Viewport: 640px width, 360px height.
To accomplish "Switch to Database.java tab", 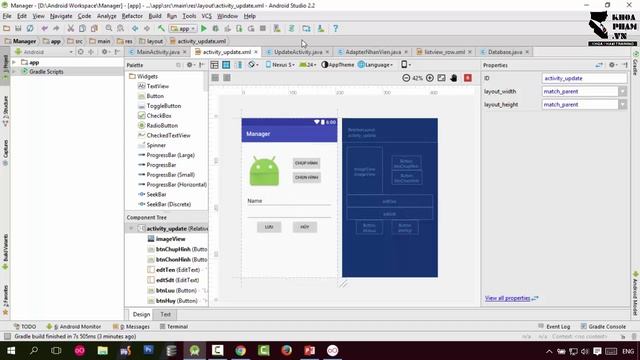I will [505, 52].
